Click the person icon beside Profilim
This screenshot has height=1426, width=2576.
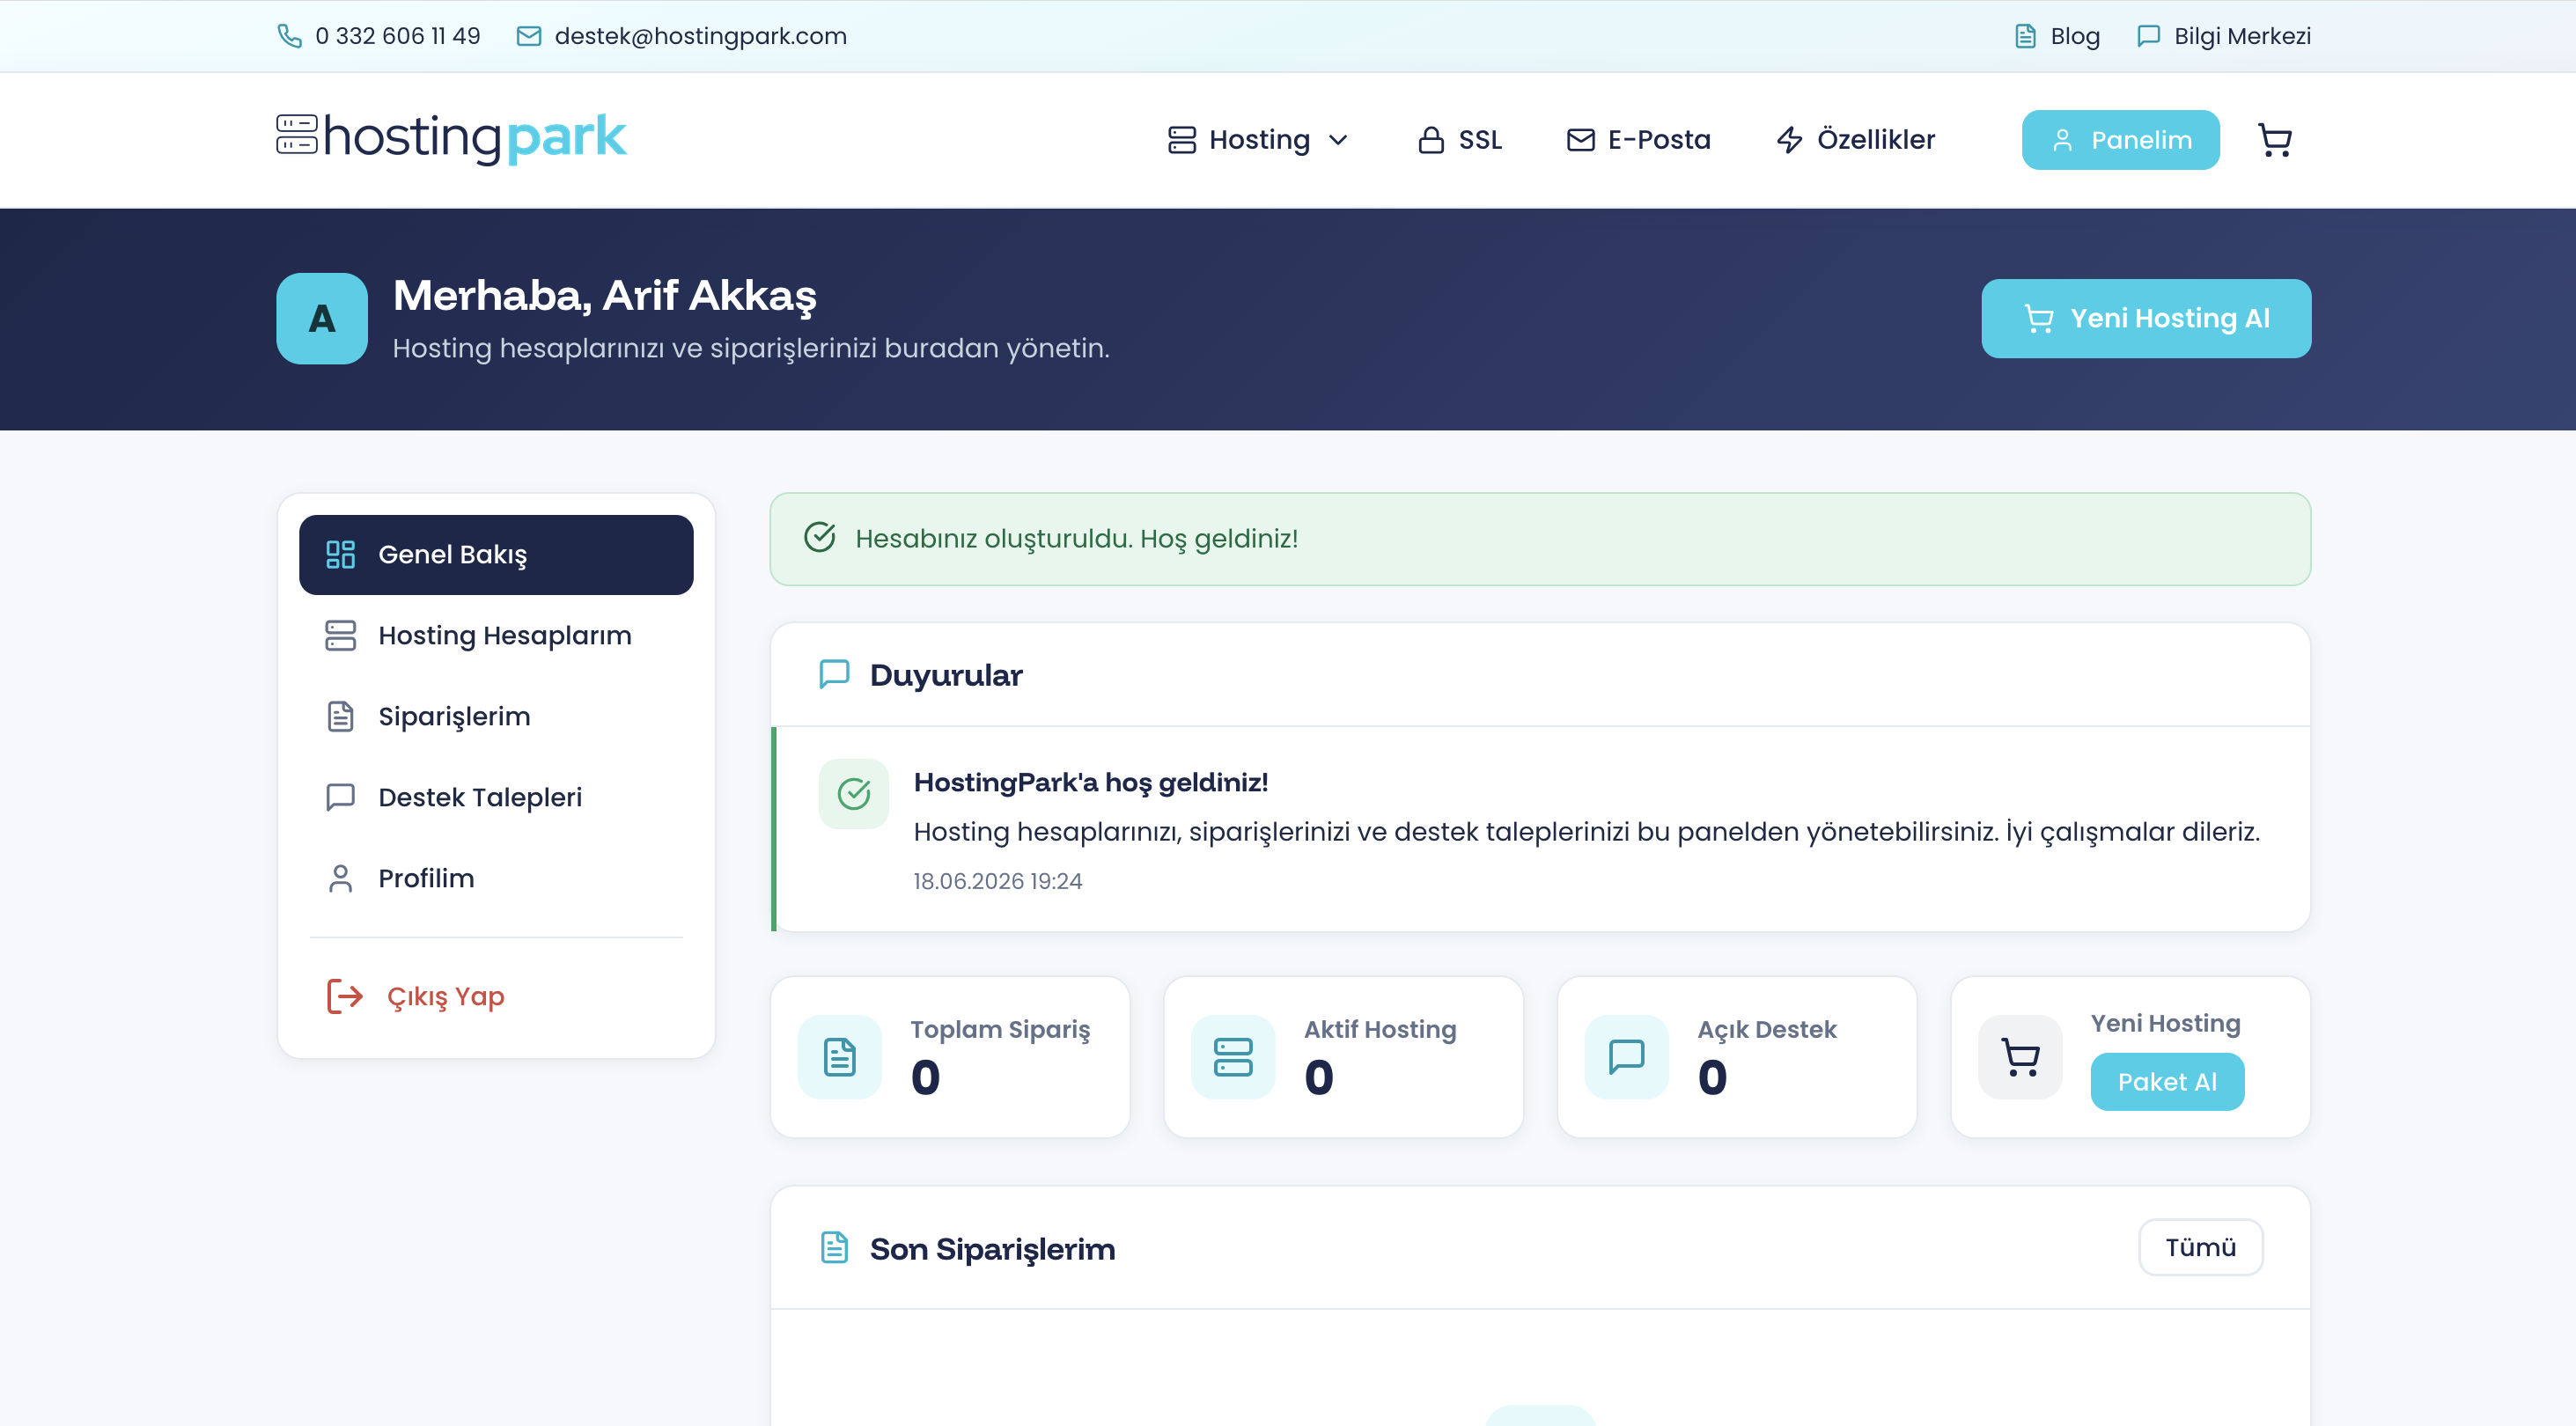click(x=341, y=879)
